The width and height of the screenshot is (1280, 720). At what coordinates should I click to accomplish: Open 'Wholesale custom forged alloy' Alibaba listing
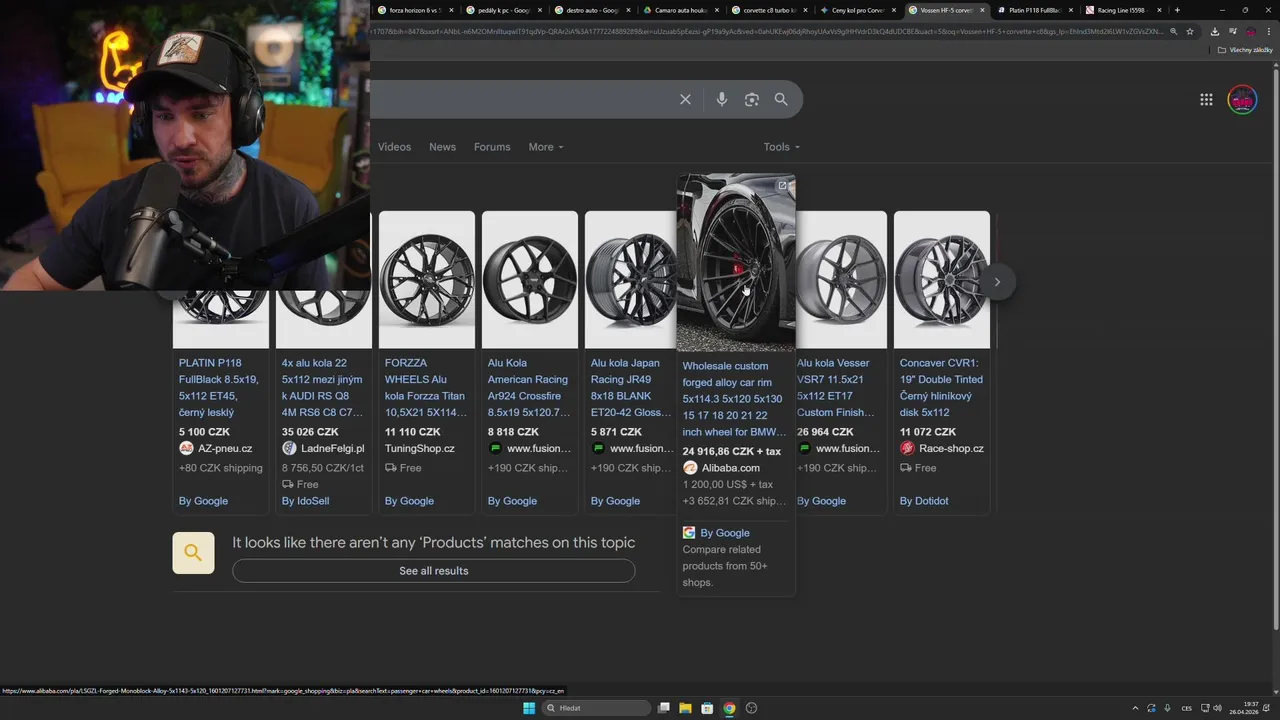pyautogui.click(x=734, y=399)
